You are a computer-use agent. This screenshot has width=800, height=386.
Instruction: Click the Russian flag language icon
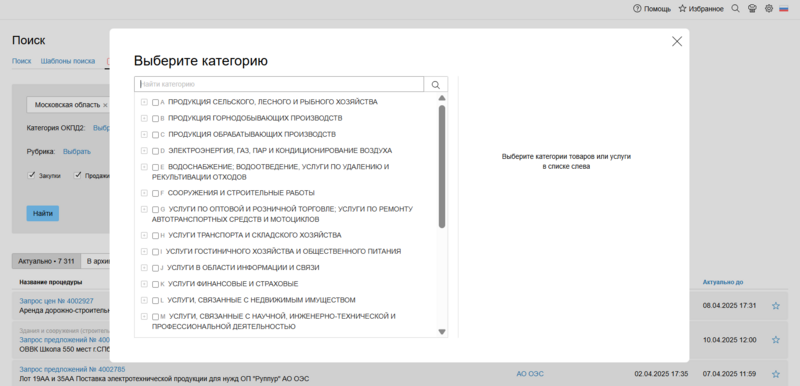[784, 9]
